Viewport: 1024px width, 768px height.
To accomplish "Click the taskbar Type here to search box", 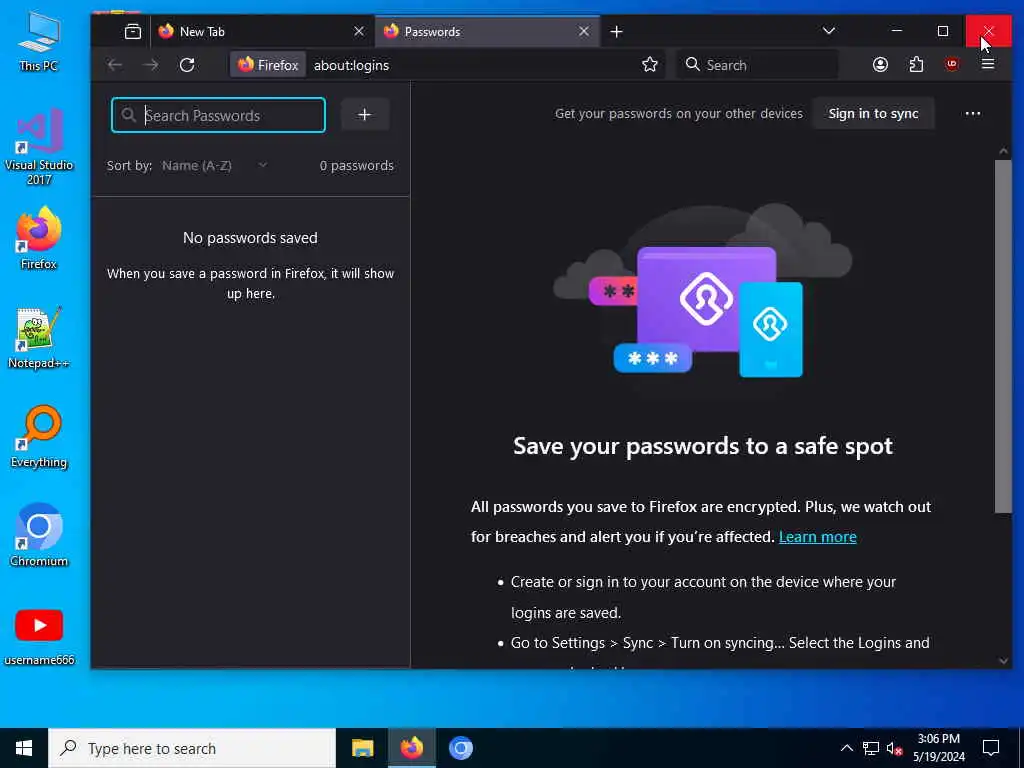I will pos(192,748).
